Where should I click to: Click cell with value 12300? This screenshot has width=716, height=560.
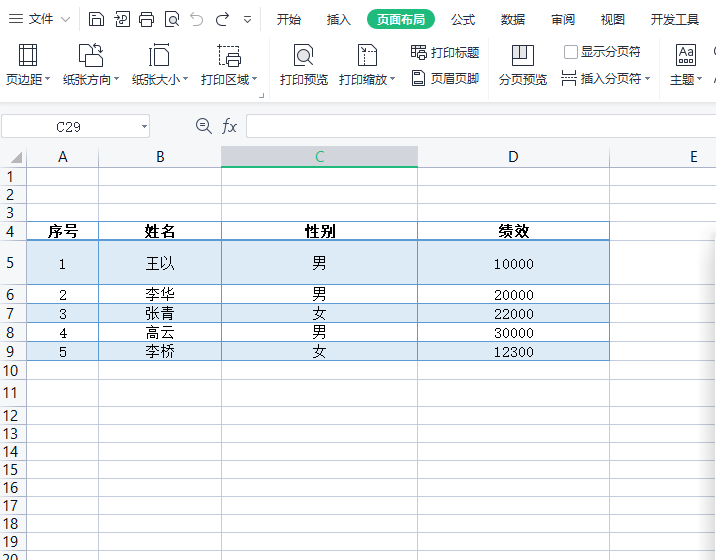click(x=513, y=352)
